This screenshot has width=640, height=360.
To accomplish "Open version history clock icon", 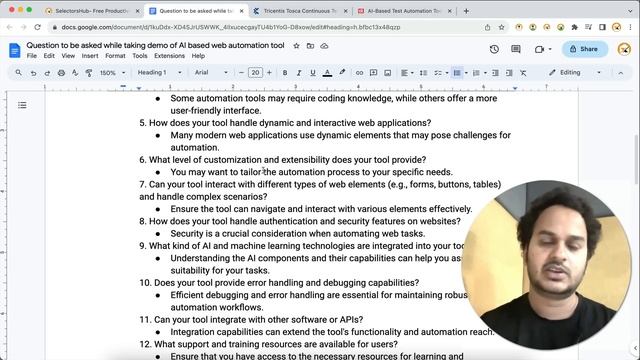I will tap(494, 49).
